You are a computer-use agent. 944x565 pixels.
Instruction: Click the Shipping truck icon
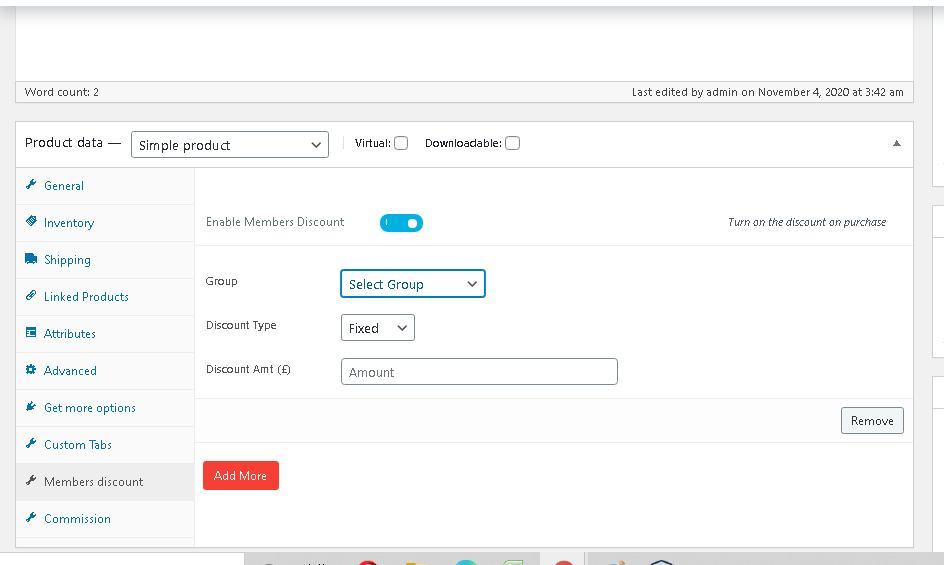[31, 259]
